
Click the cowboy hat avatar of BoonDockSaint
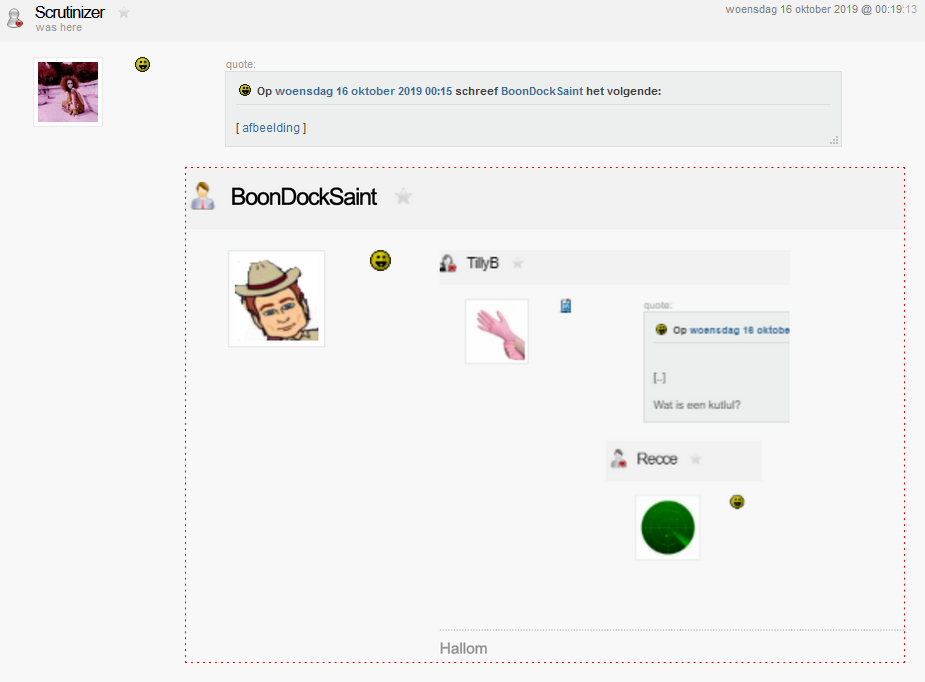coord(277,299)
